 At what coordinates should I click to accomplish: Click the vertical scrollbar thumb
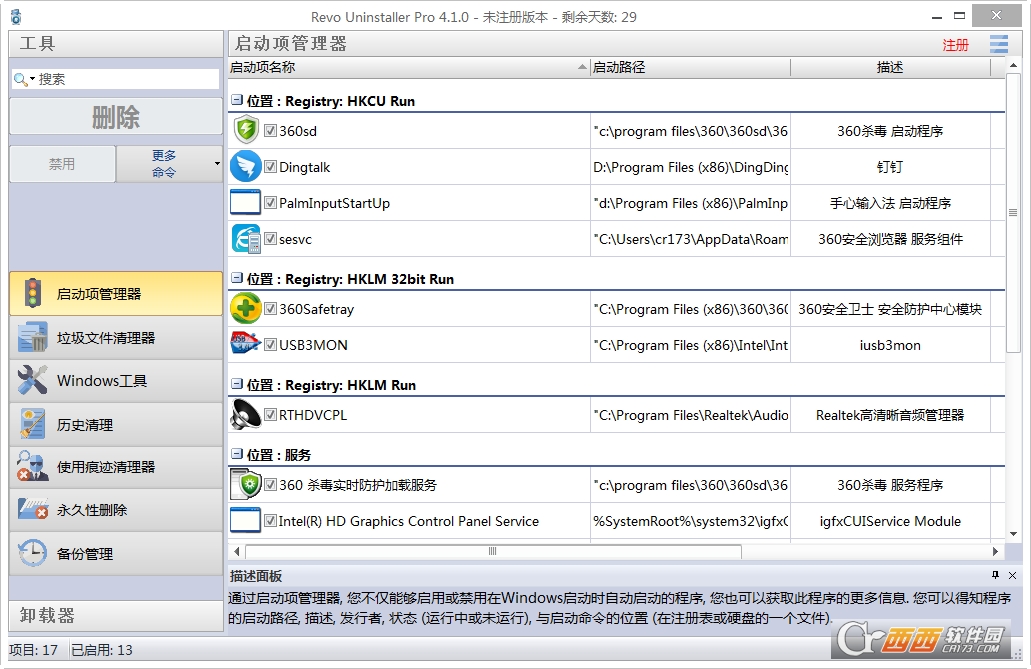coord(1013,212)
